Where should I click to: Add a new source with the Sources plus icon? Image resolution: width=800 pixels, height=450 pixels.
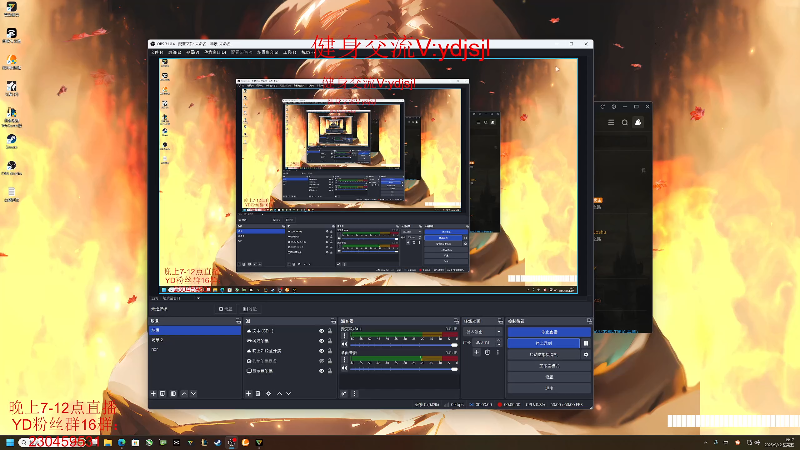248,393
